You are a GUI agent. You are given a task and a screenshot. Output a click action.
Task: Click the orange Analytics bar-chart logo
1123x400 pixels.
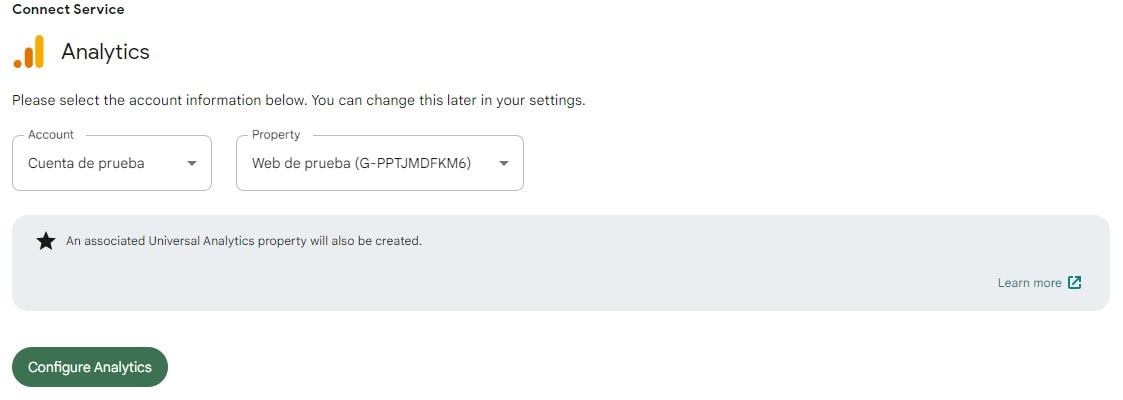(29, 52)
